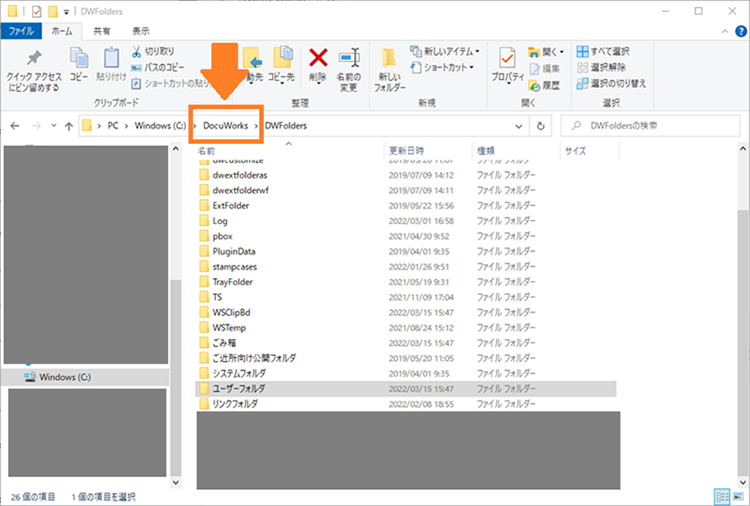
Task: Create a New folder (新しいフォルダー)
Action: 389,70
